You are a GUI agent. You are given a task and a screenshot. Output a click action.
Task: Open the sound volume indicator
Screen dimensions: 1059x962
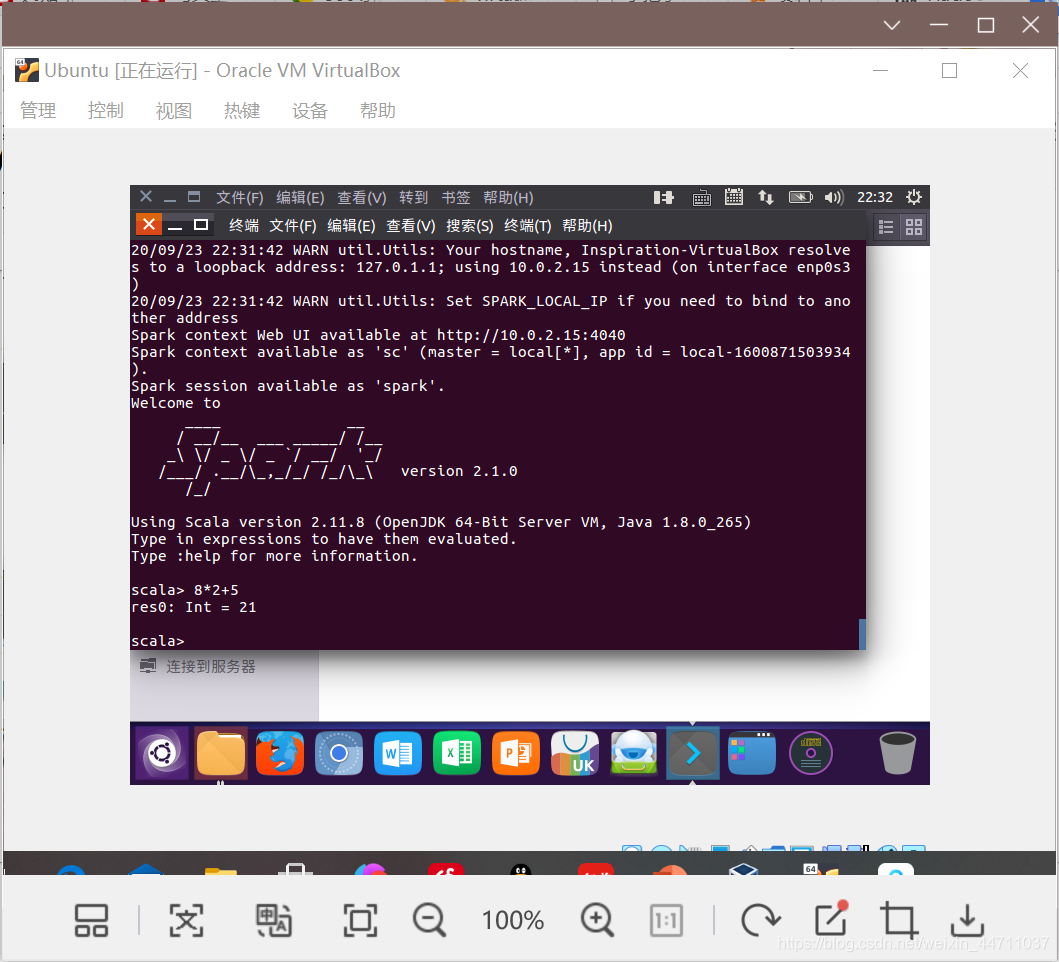click(834, 197)
